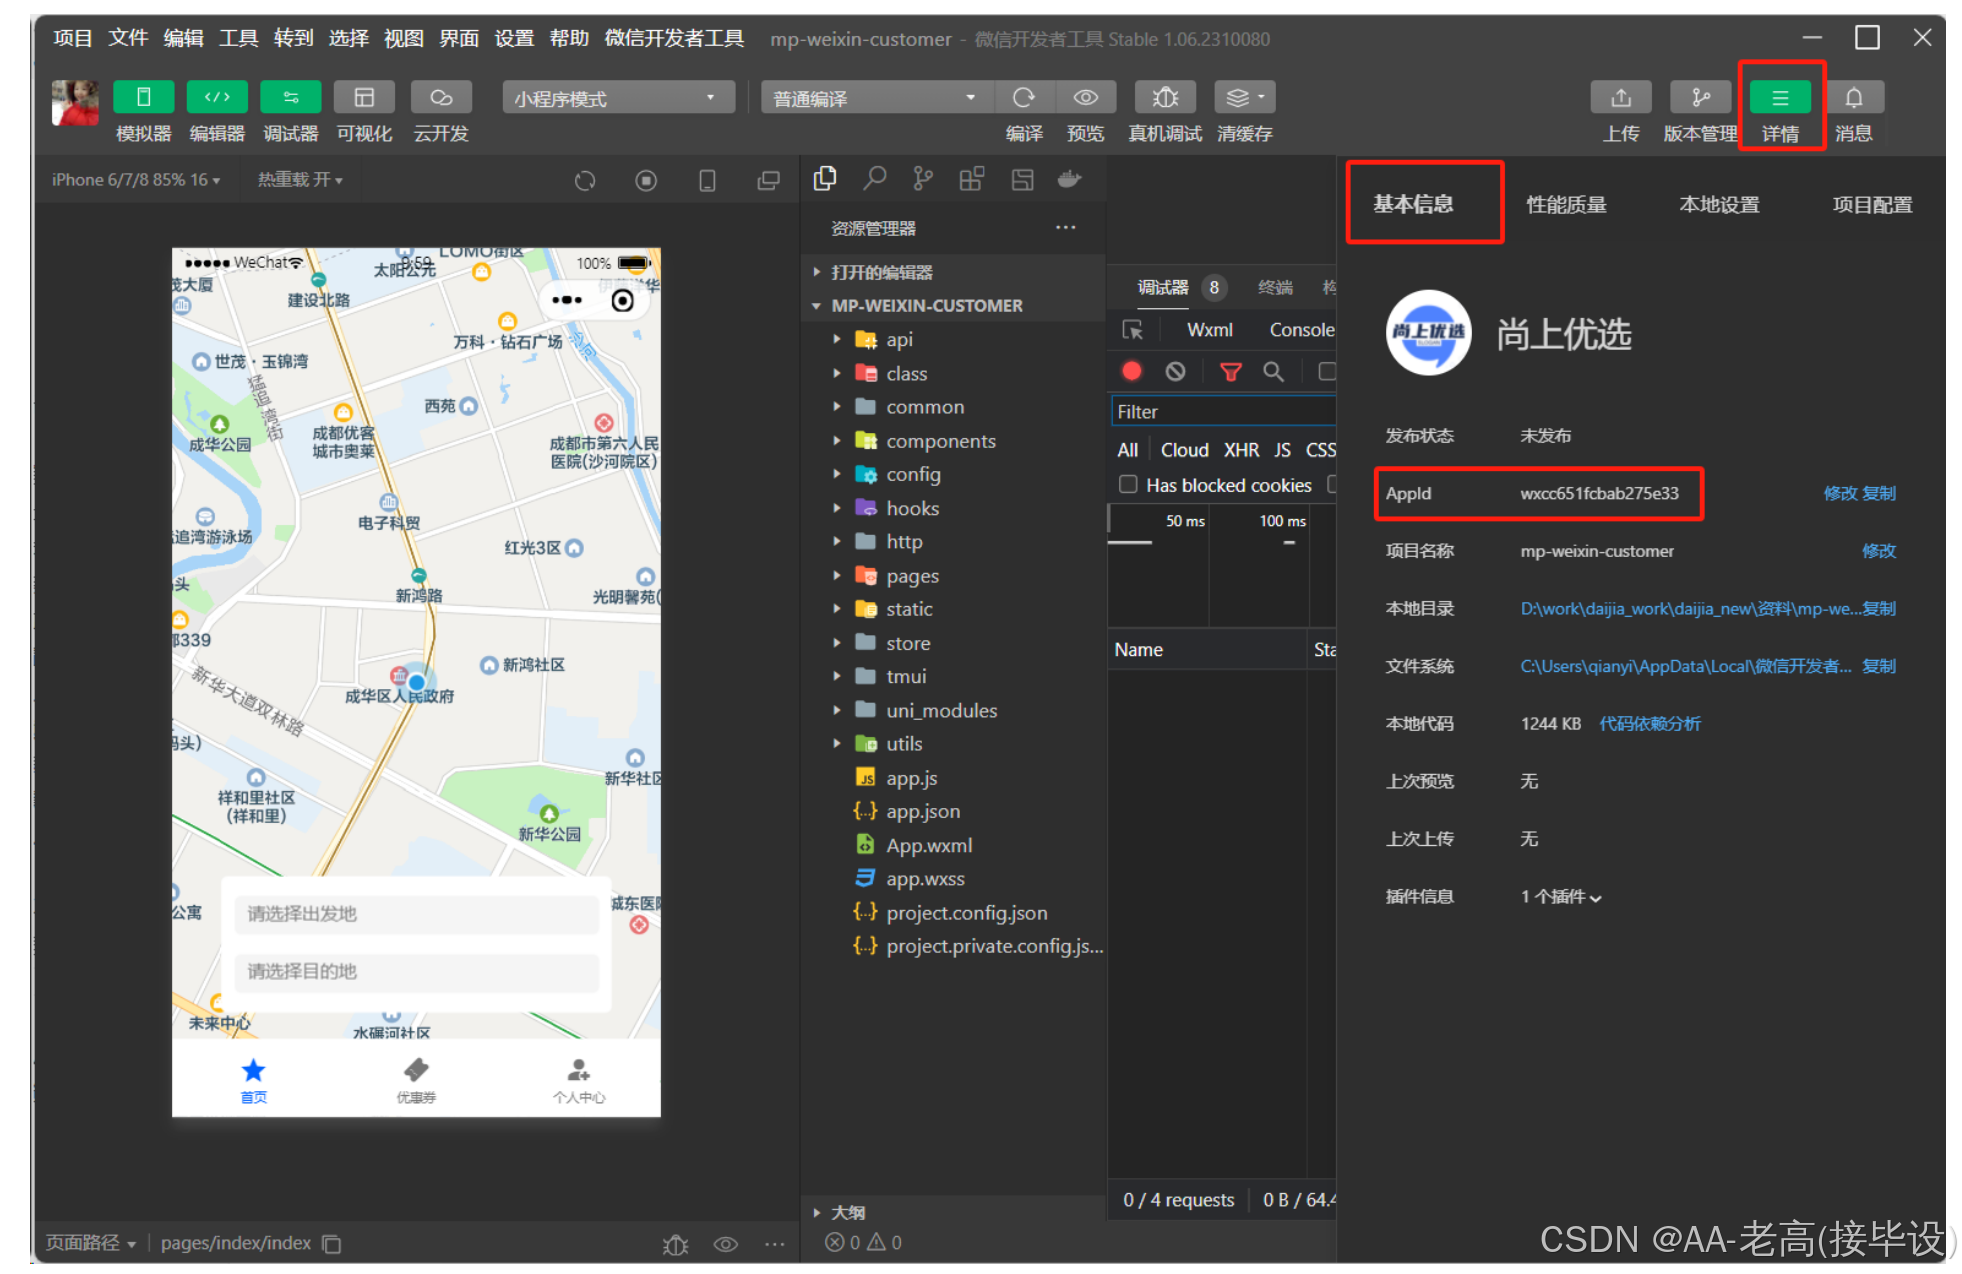The width and height of the screenshot is (1962, 1274).
Task: Open resource manager more options
Action: coord(1066,228)
